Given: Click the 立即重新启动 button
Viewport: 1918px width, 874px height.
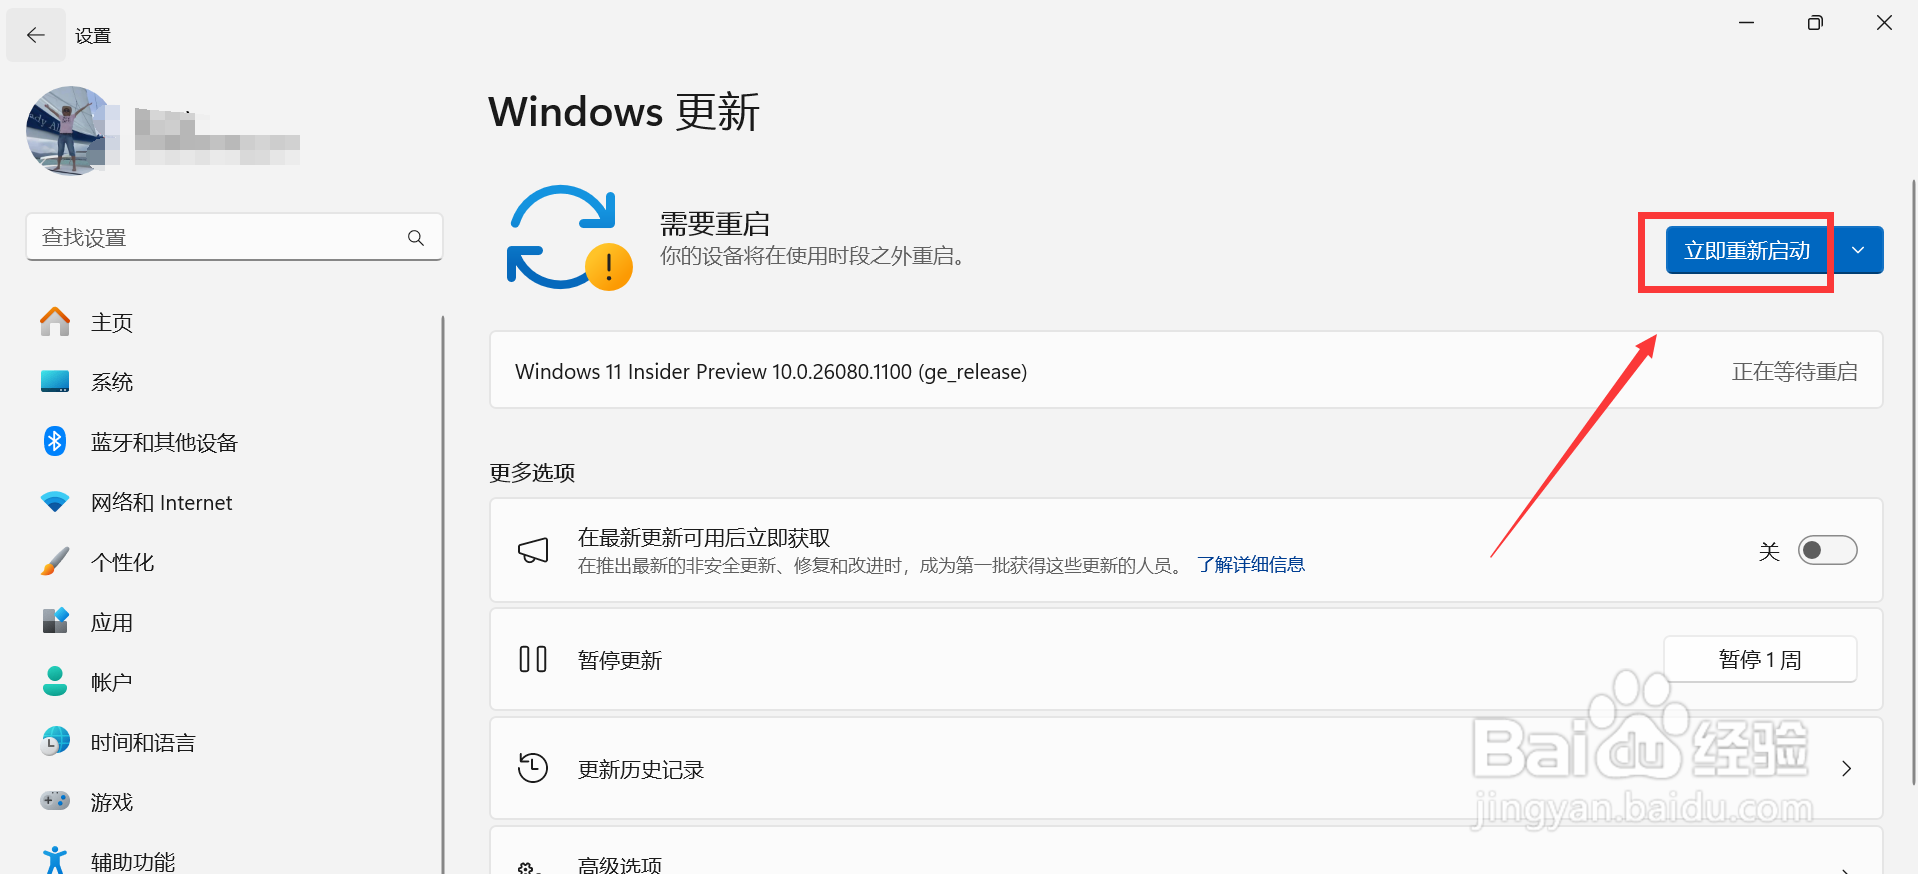Looking at the screenshot, I should [x=1746, y=250].
